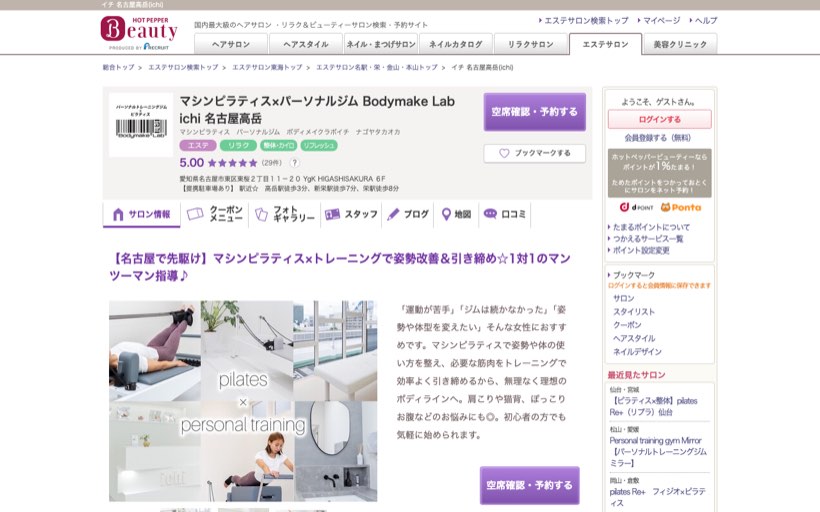Click the map pin icon

(446, 214)
